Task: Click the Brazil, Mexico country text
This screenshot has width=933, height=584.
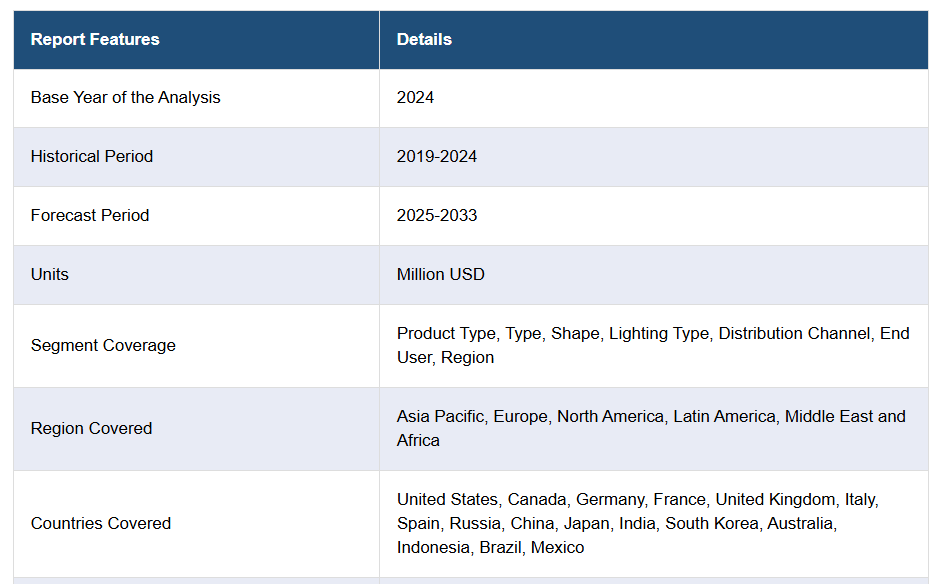Action: coord(531,548)
